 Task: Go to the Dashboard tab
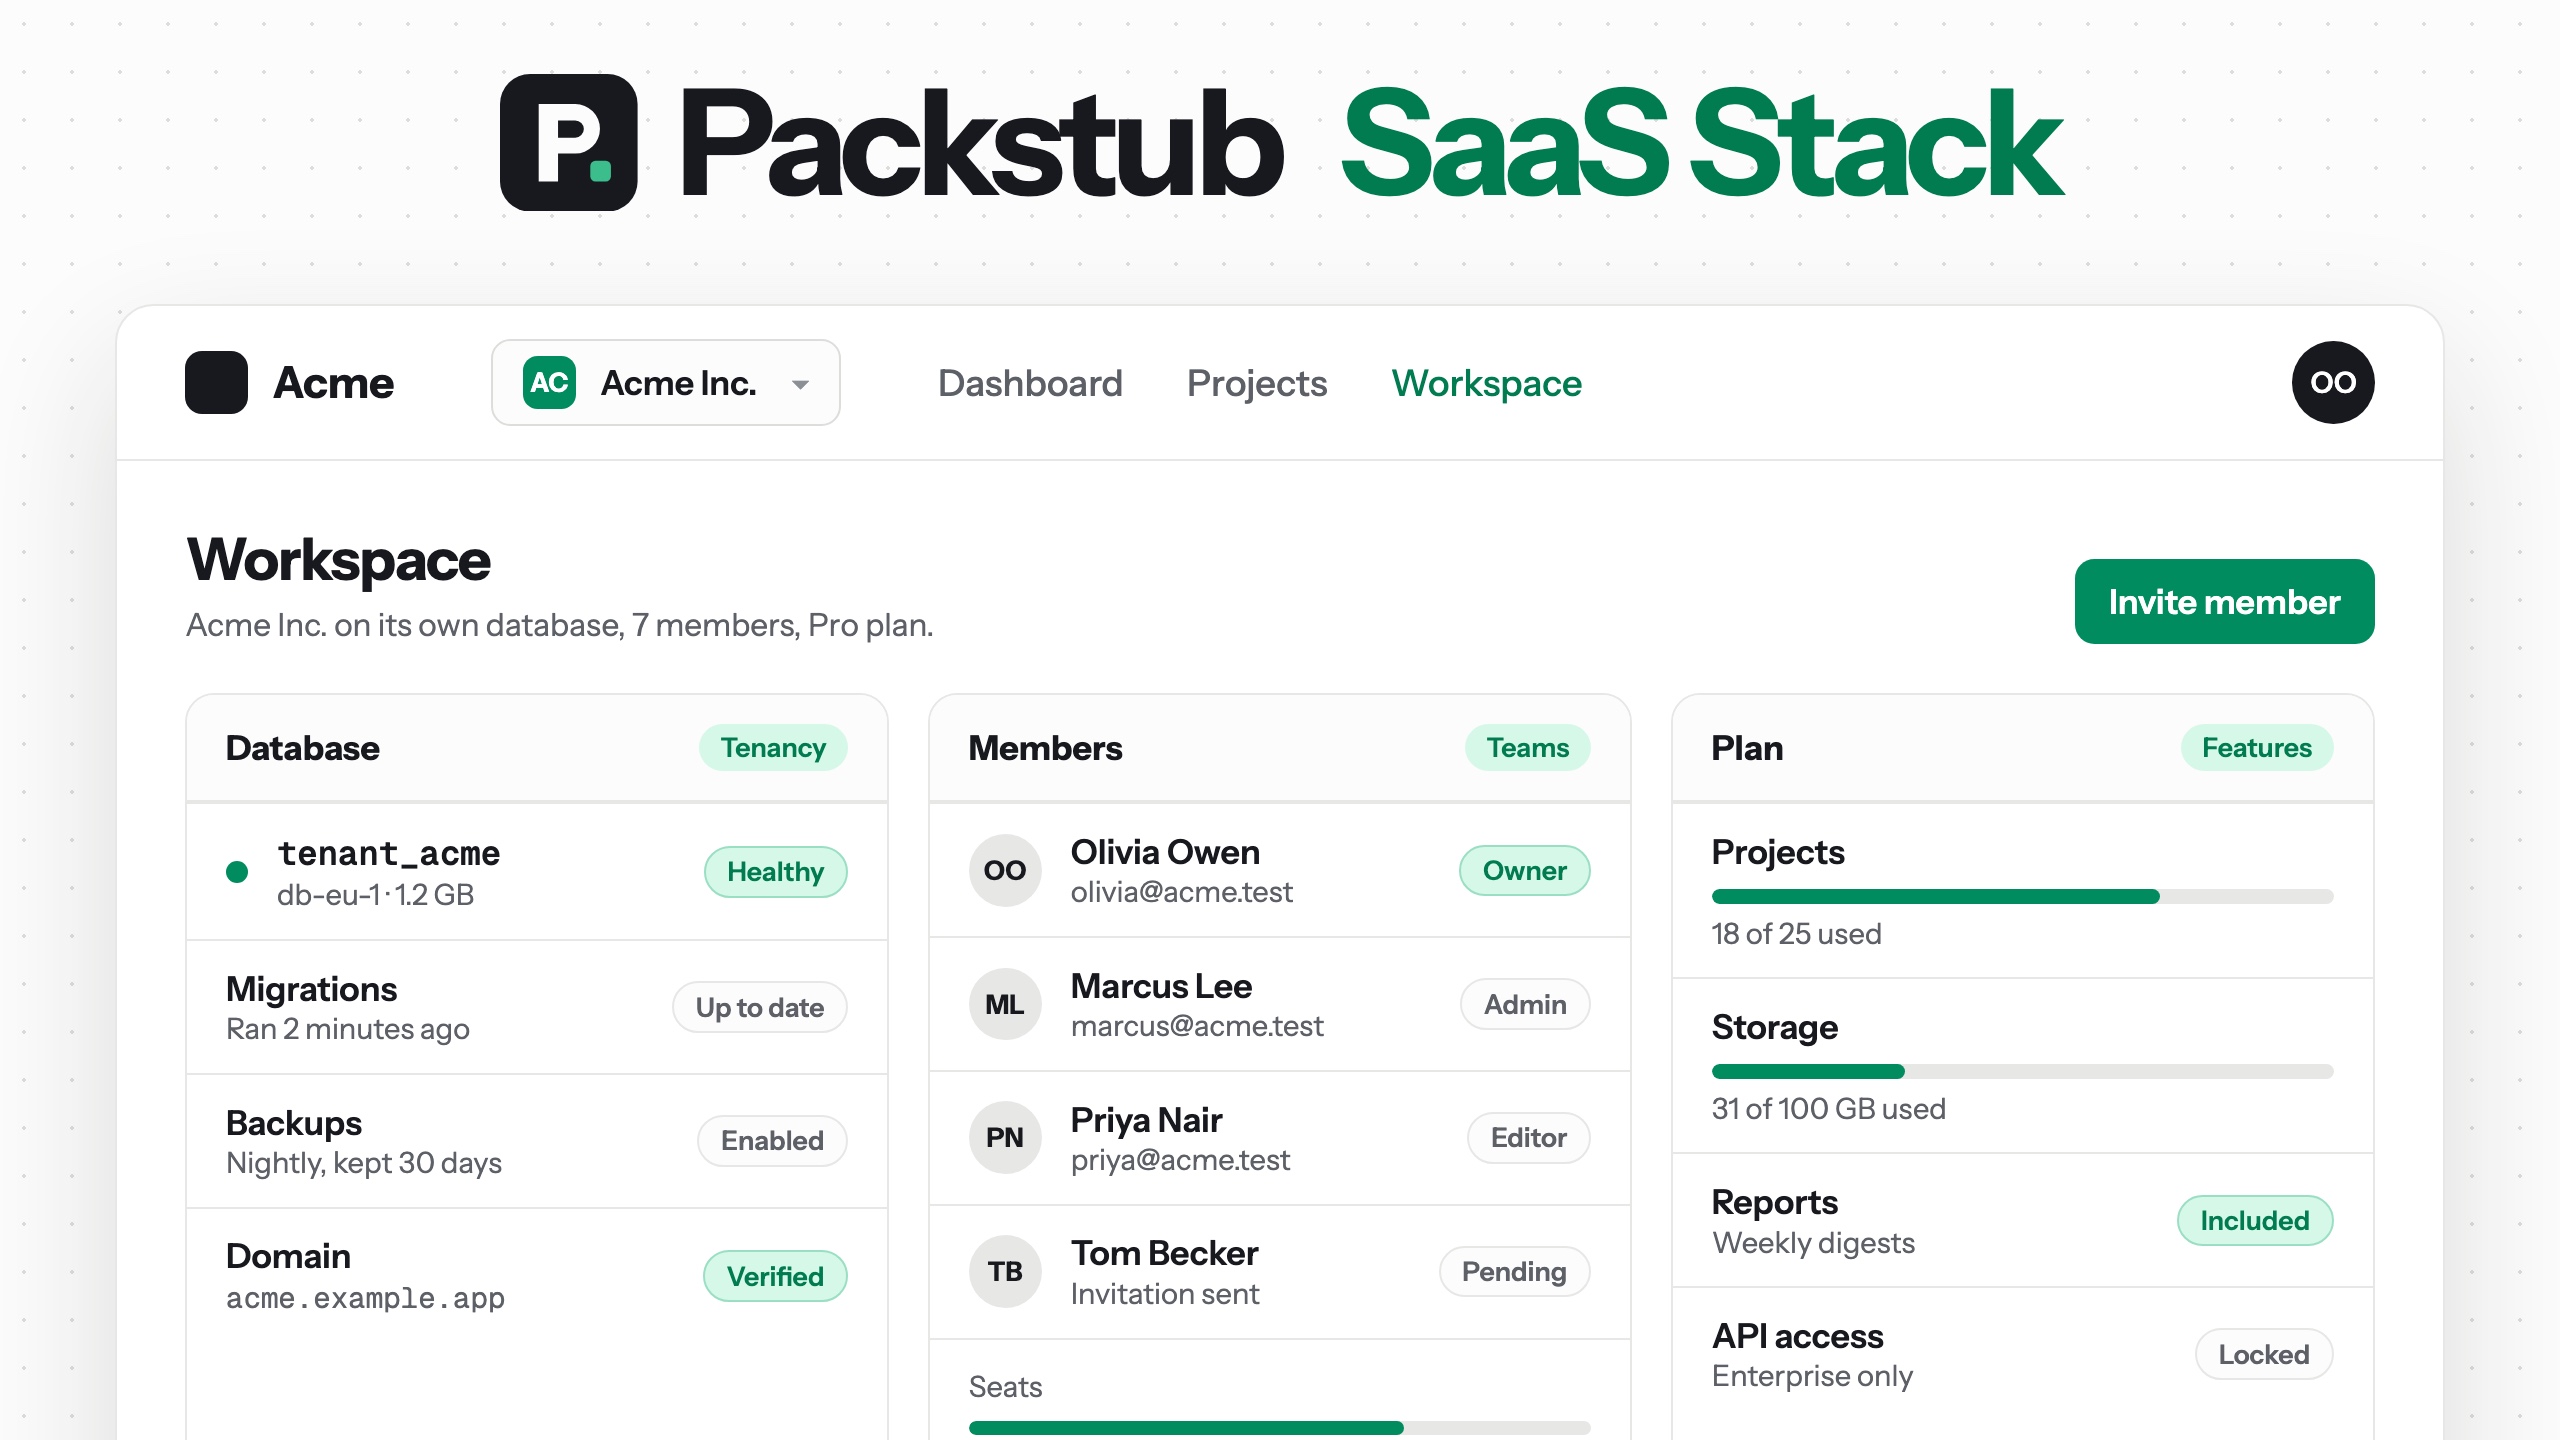tap(1030, 383)
